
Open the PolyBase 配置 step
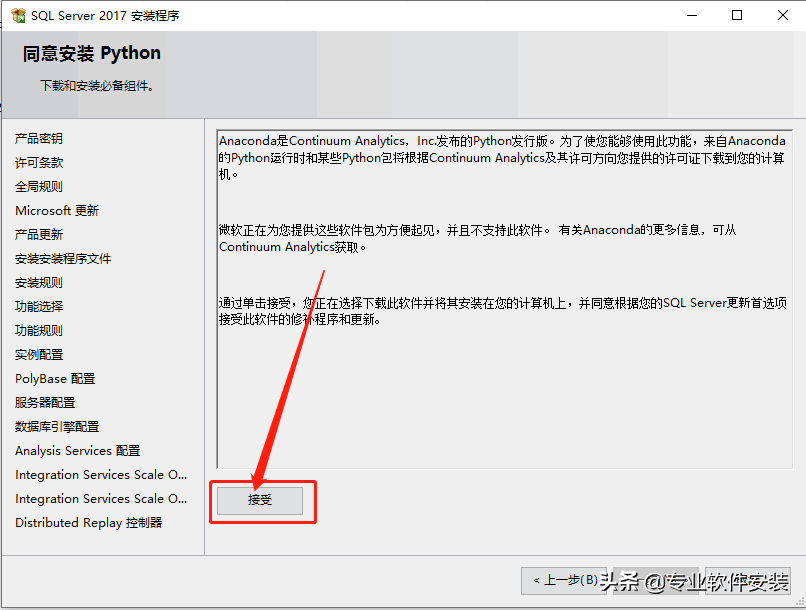[55, 378]
